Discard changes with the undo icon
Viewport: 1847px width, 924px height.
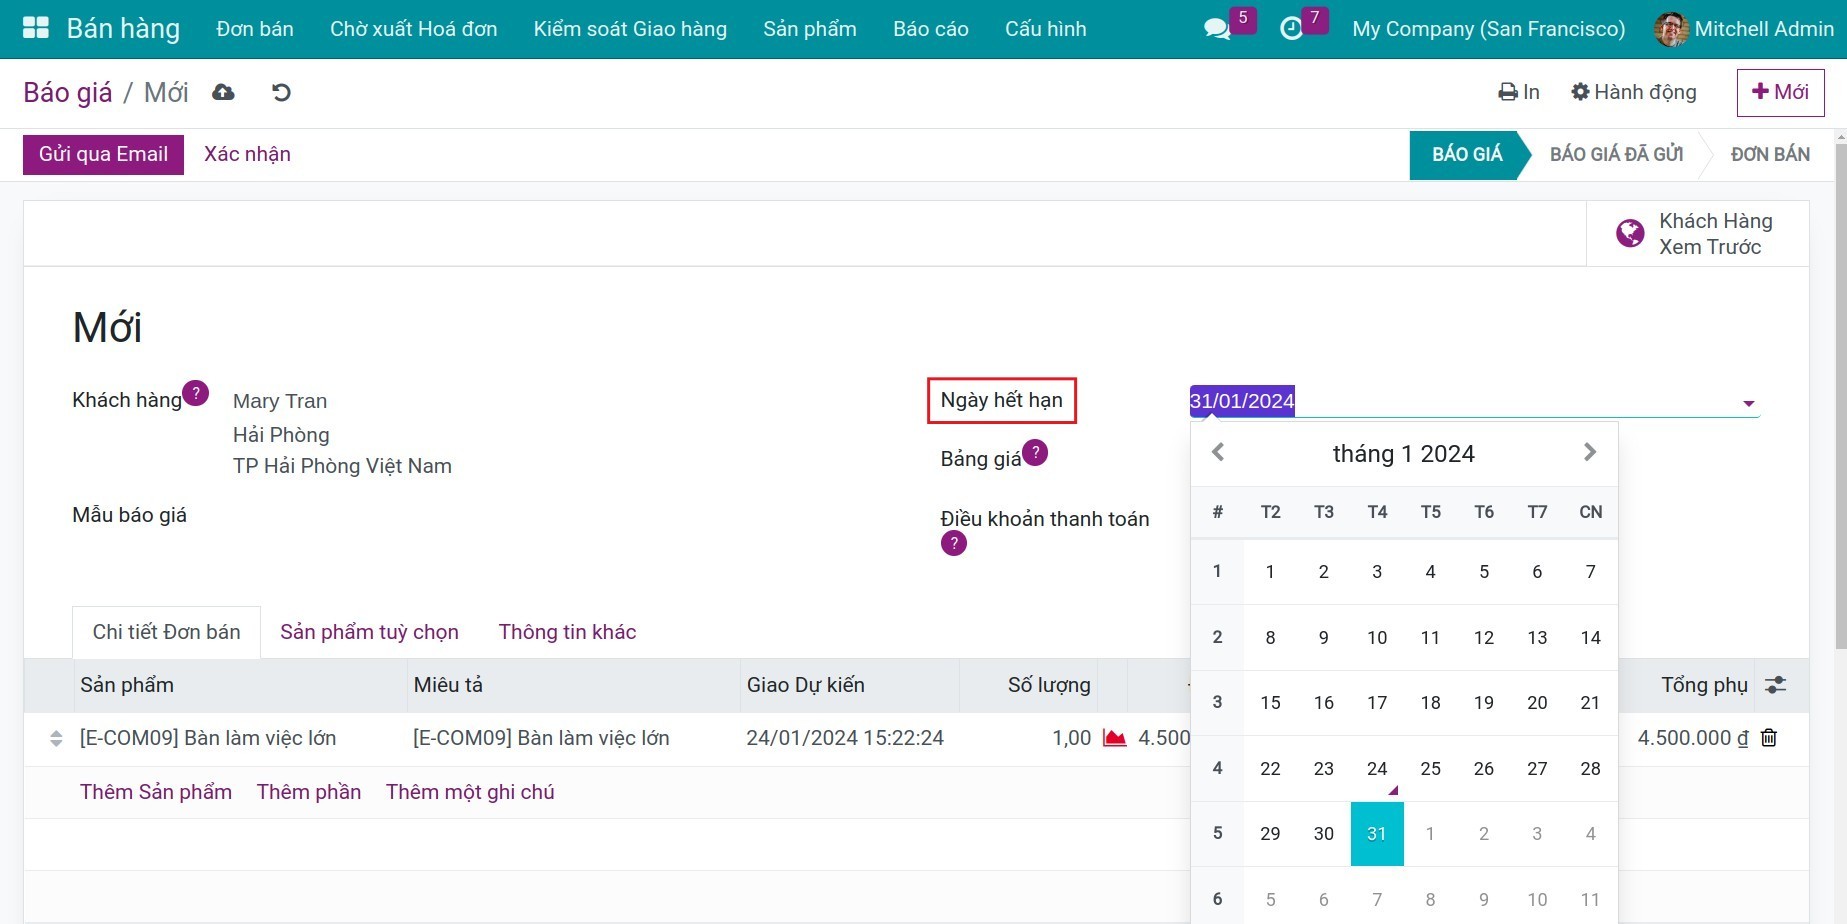(281, 92)
